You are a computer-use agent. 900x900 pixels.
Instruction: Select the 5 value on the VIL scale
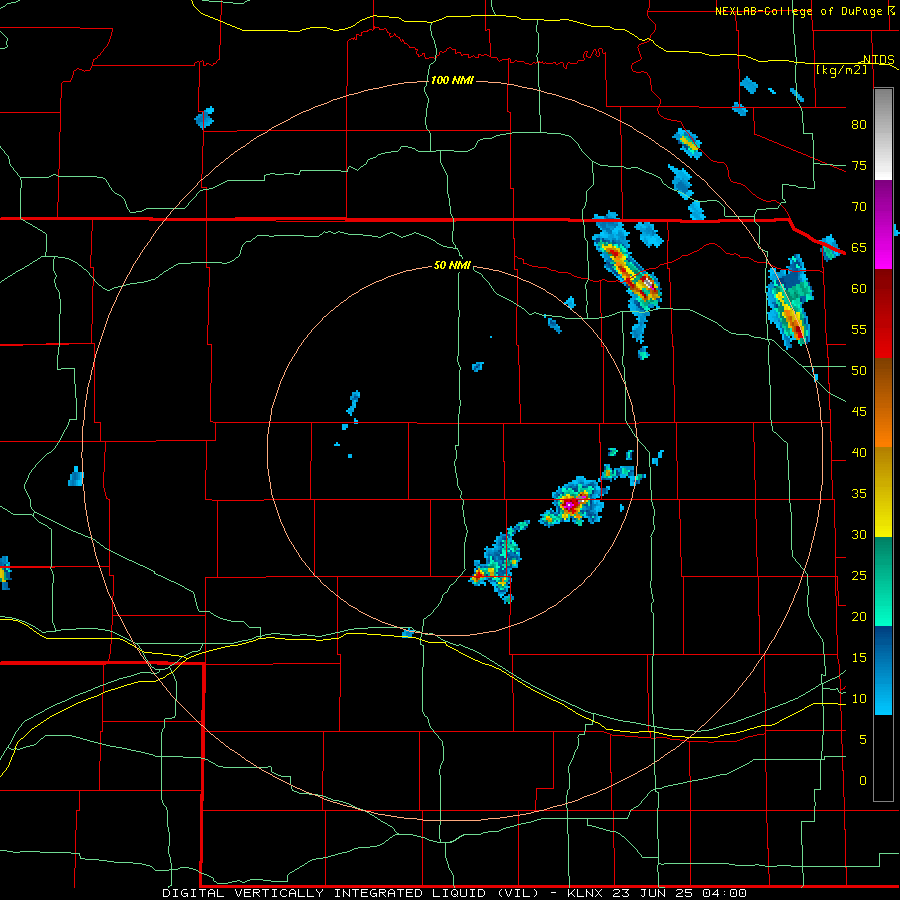(x=863, y=739)
